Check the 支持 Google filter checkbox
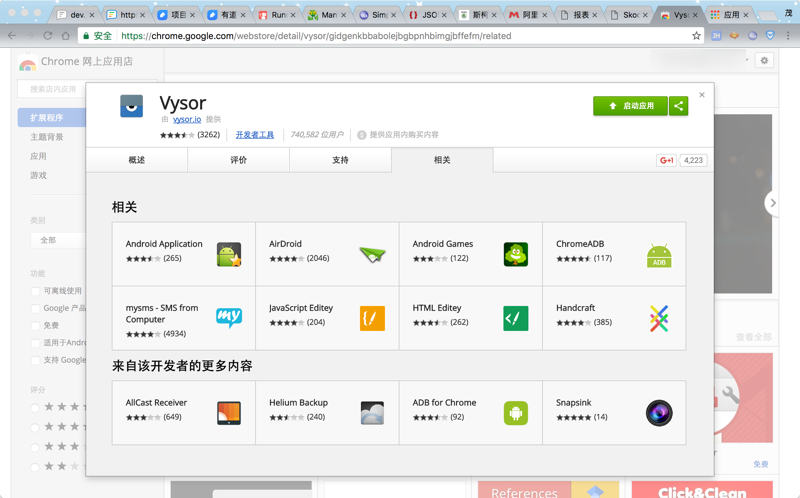 pyautogui.click(x=35, y=361)
